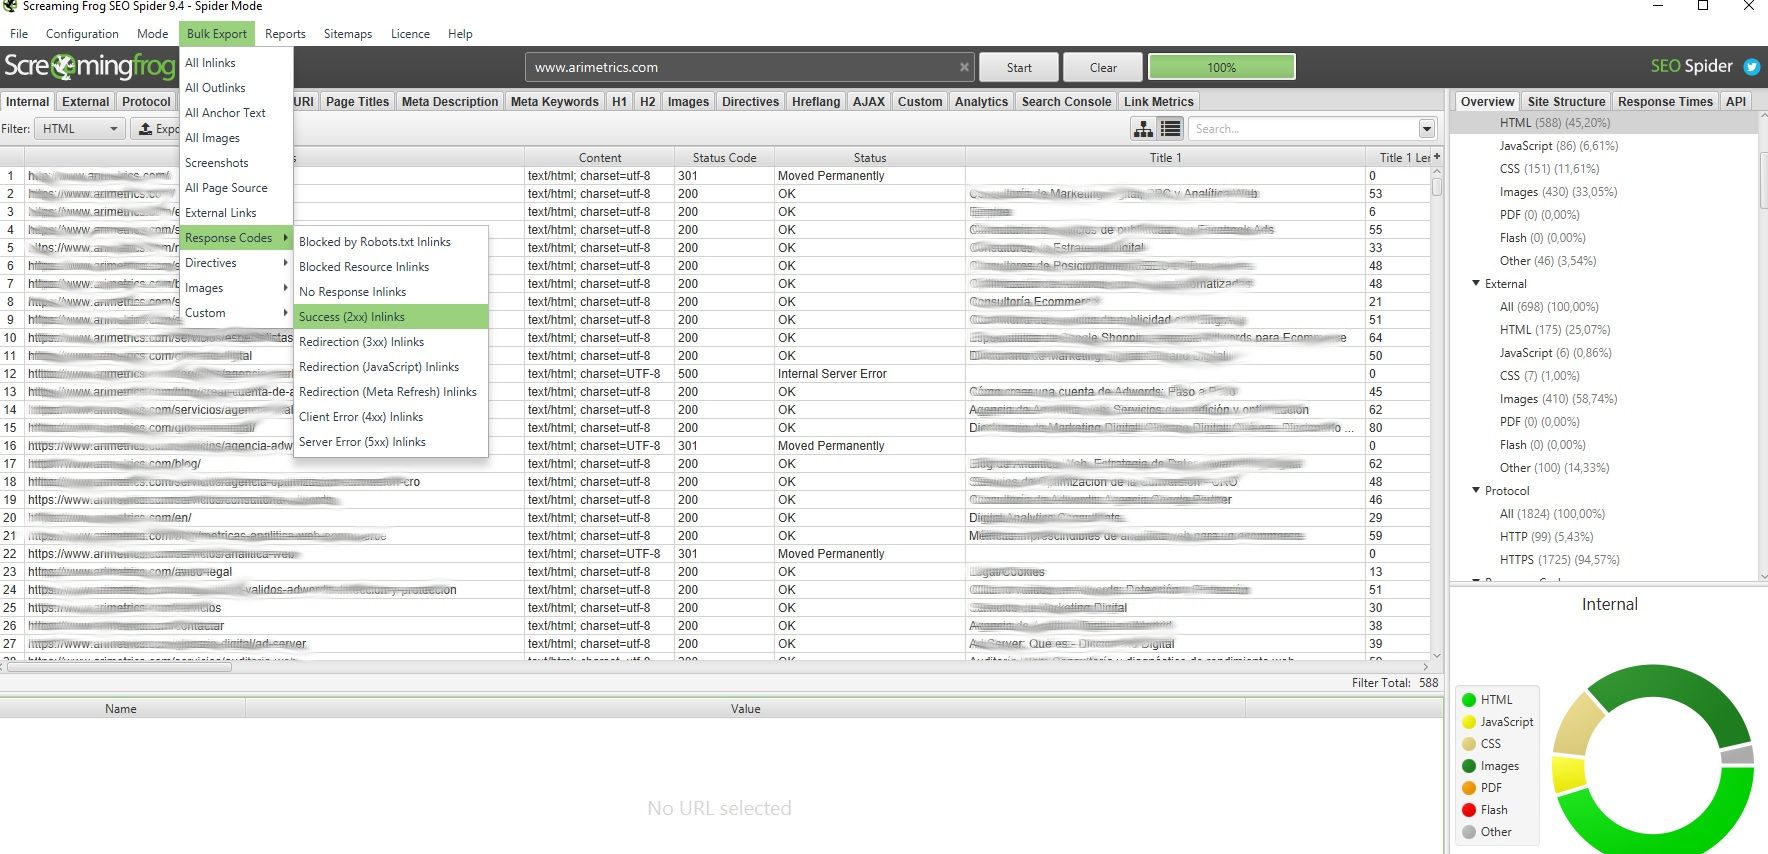
Task: Collapse the External tree section
Action: (x=1476, y=283)
